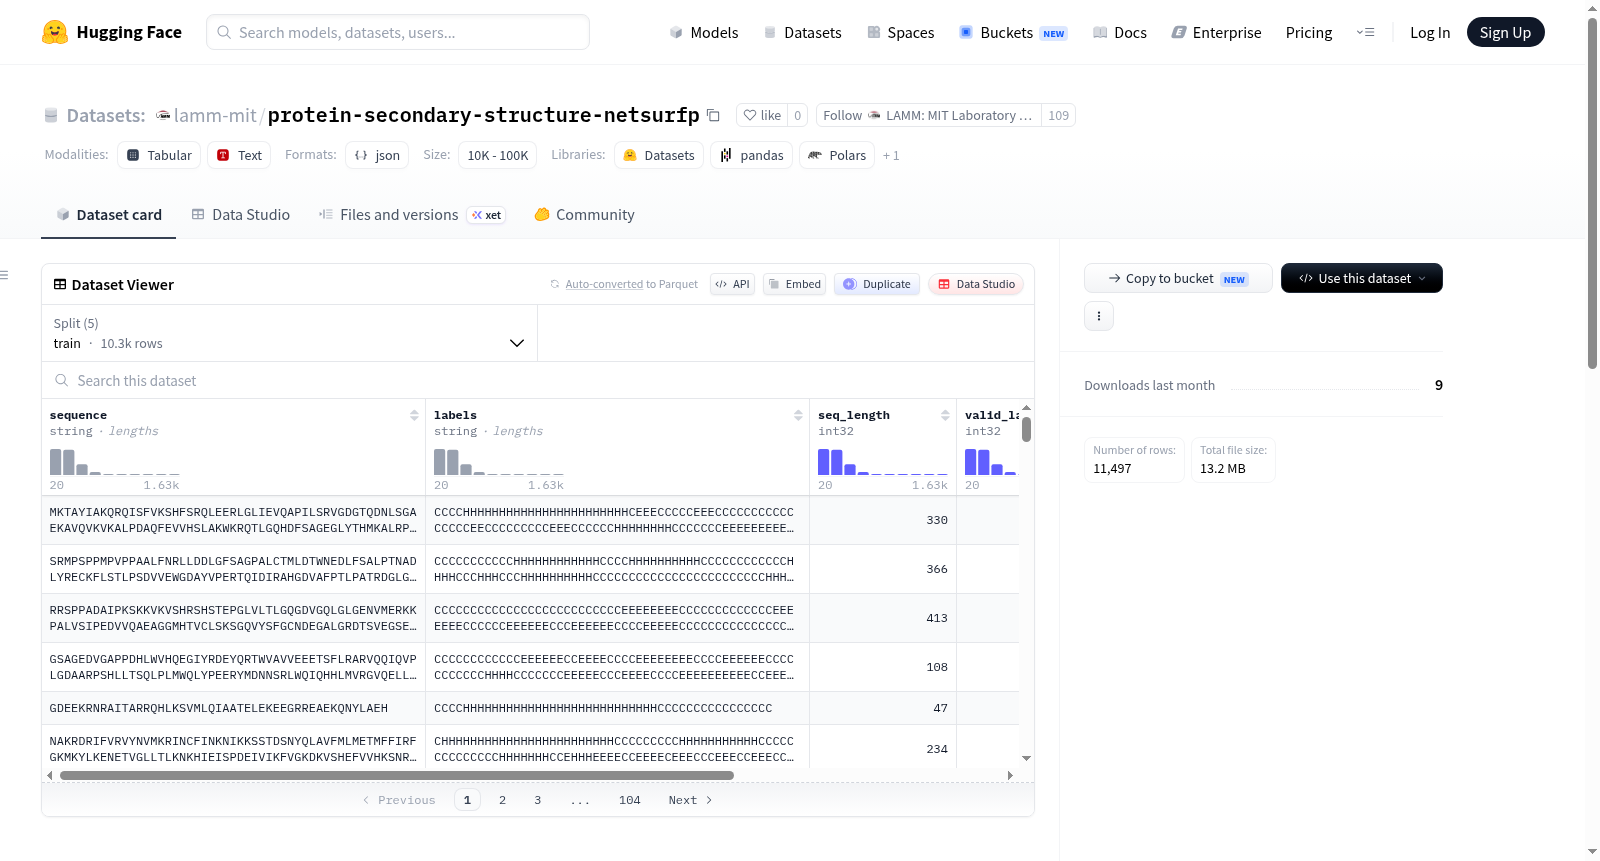Go to Models in the top navigation
The image size is (1600, 861).
(704, 32)
